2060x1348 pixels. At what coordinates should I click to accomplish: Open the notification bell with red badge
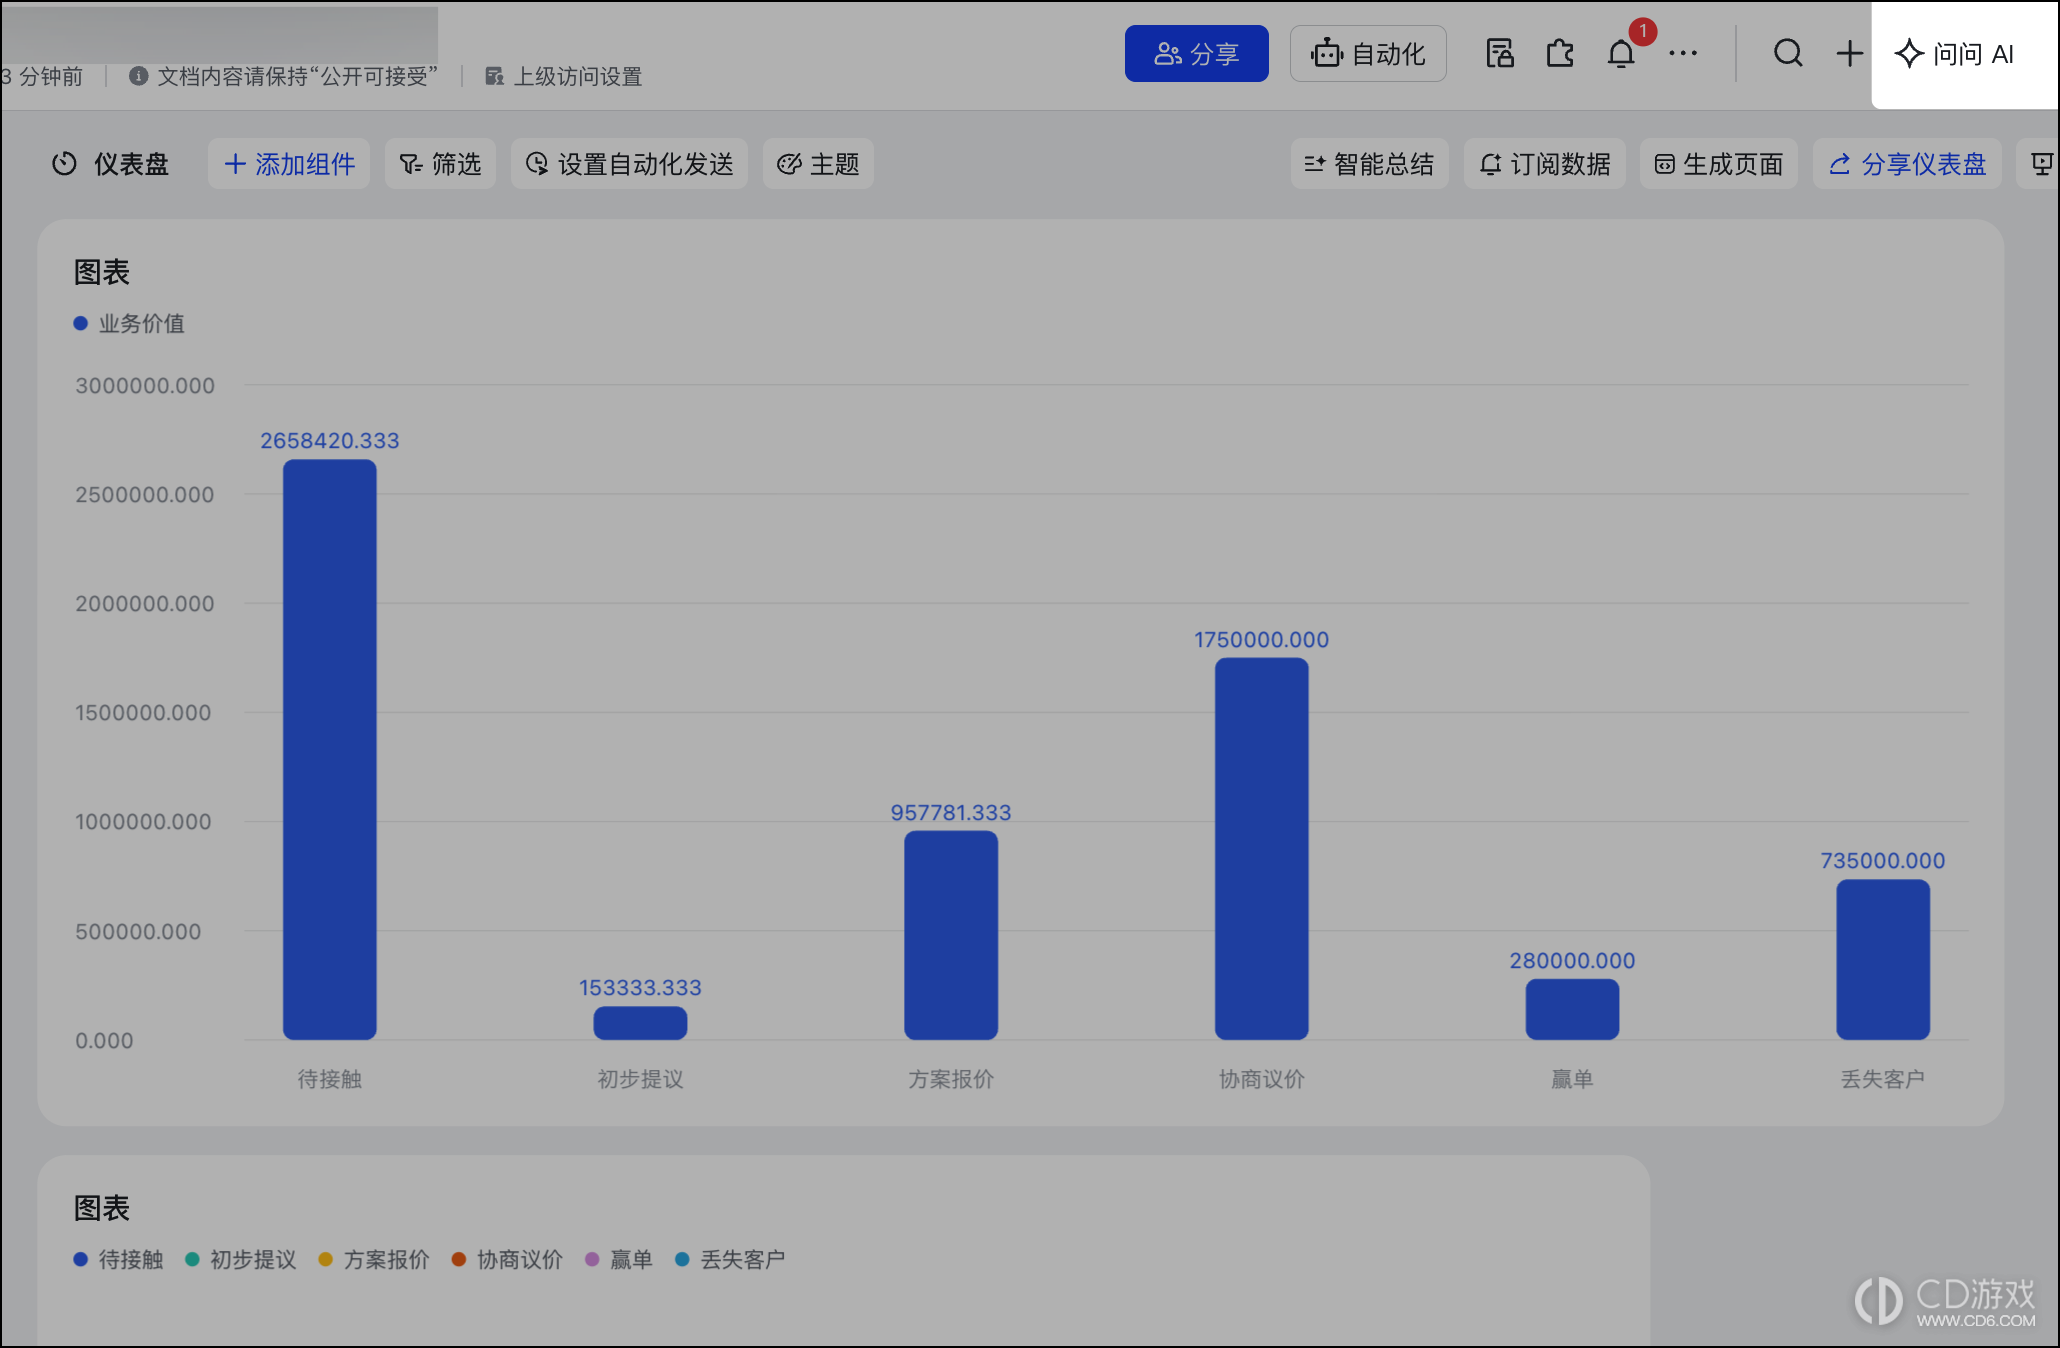click(x=1622, y=53)
